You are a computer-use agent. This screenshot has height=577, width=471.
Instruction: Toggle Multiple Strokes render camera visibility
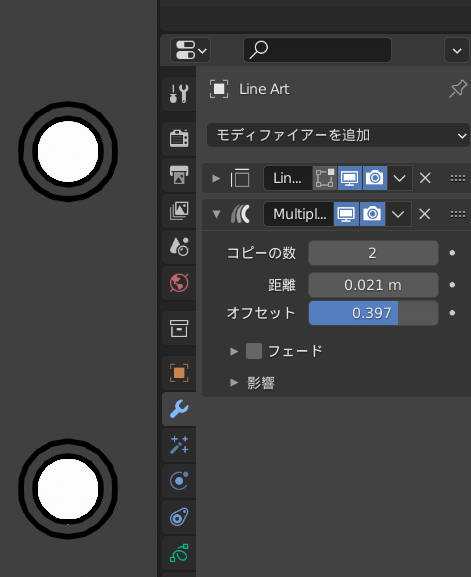click(372, 214)
